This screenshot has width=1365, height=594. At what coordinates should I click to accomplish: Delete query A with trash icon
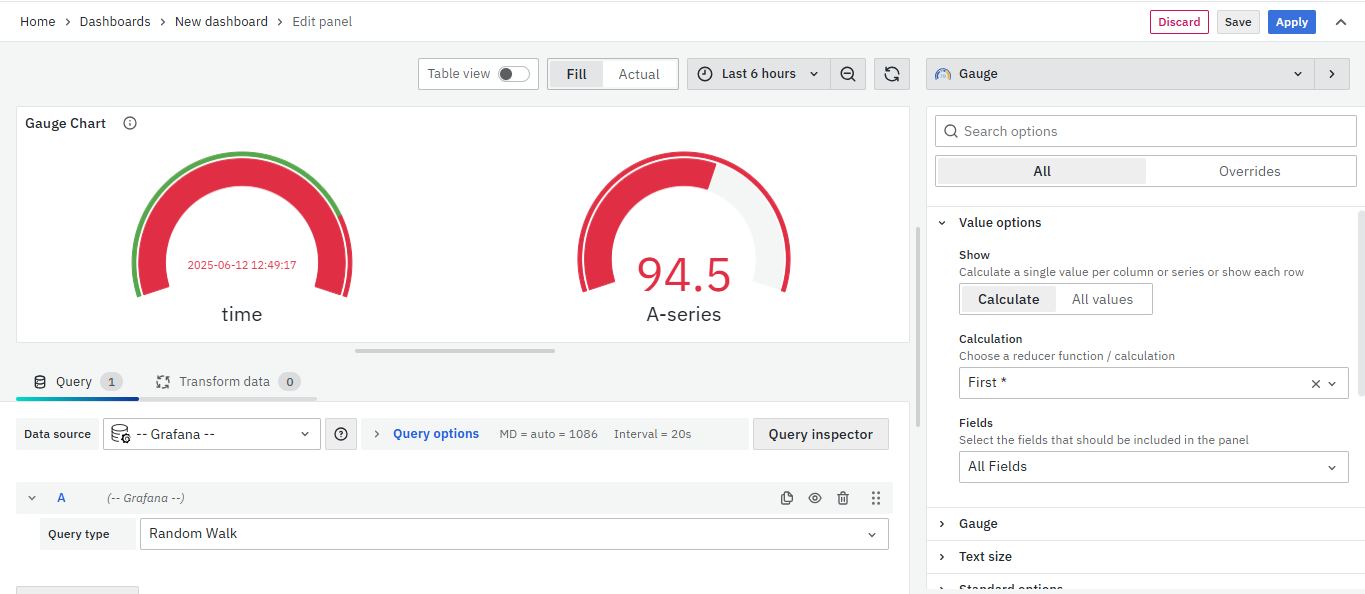pyautogui.click(x=843, y=498)
